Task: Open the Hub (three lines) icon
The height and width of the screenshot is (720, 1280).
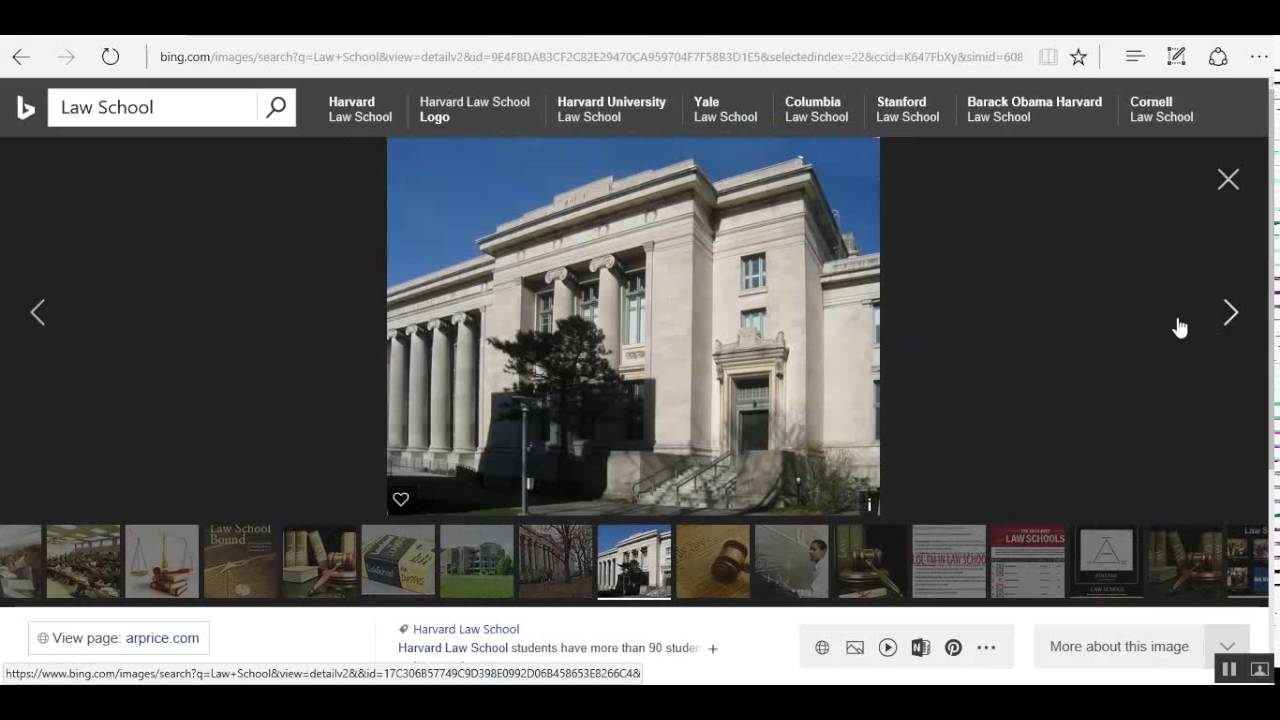Action: click(x=1134, y=57)
